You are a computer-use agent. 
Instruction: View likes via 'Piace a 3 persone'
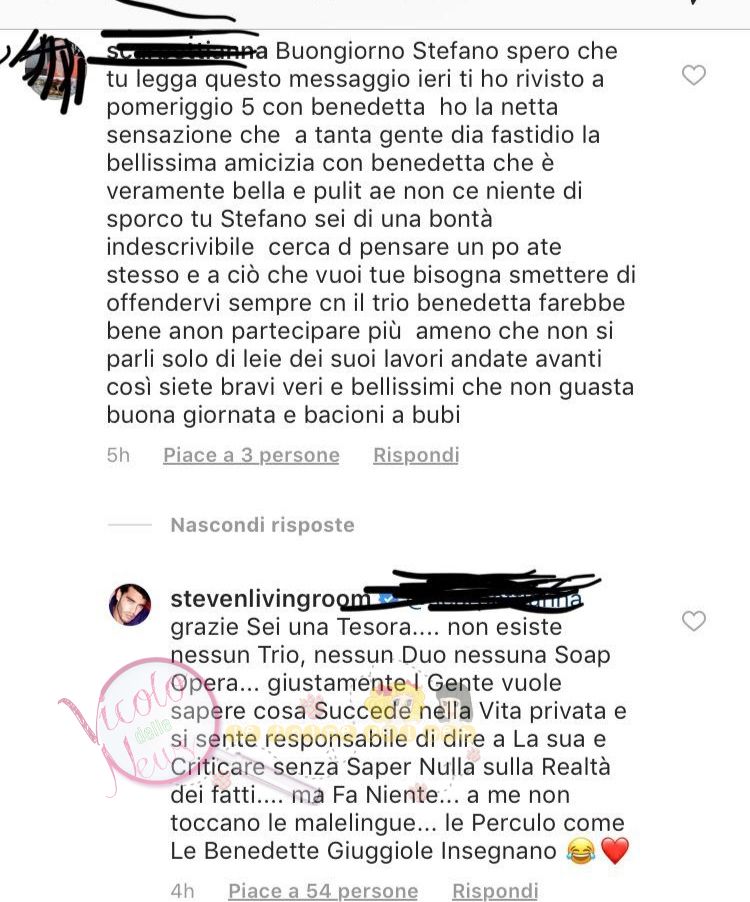(x=251, y=455)
